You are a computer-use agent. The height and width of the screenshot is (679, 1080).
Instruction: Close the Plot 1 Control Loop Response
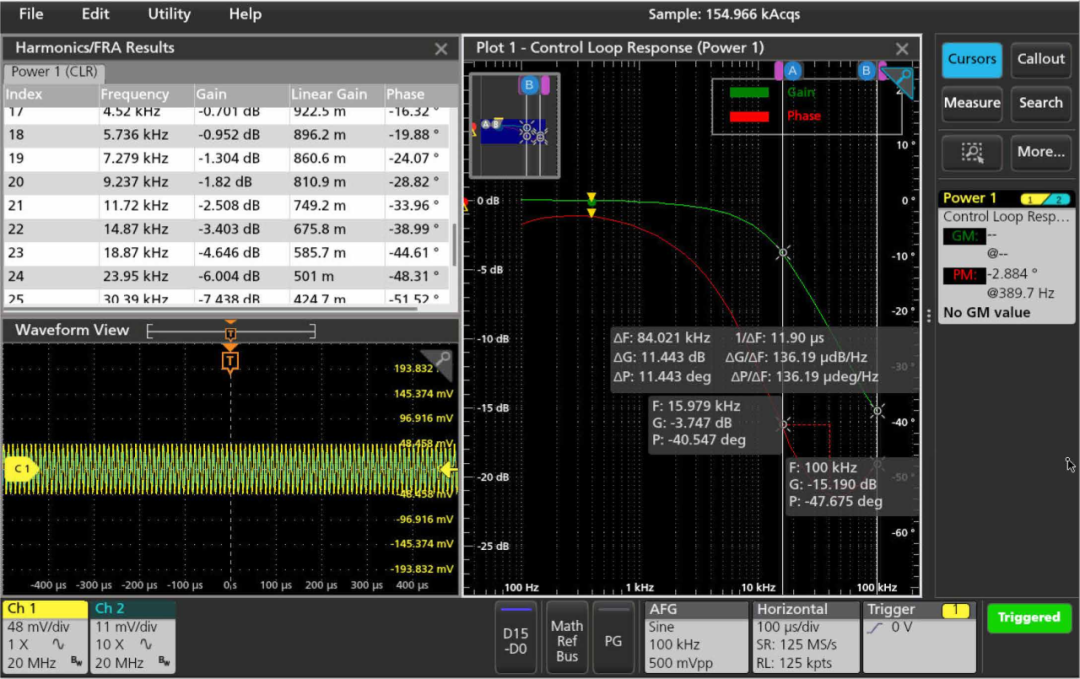[x=902, y=48]
